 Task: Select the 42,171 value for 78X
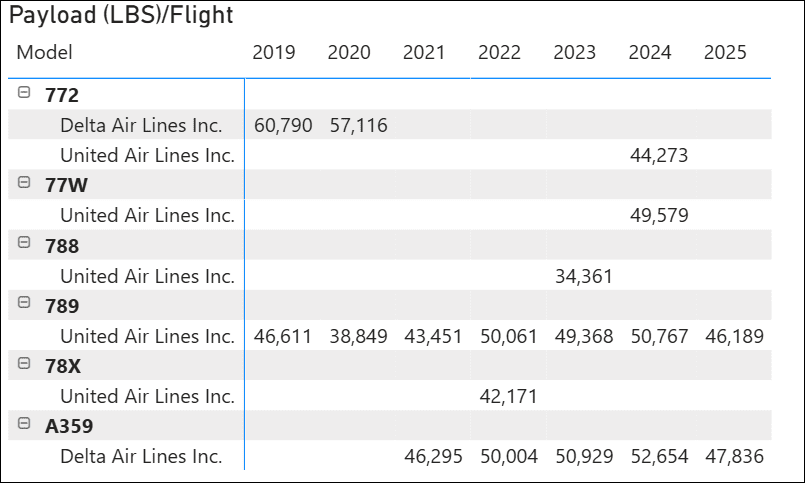click(508, 396)
